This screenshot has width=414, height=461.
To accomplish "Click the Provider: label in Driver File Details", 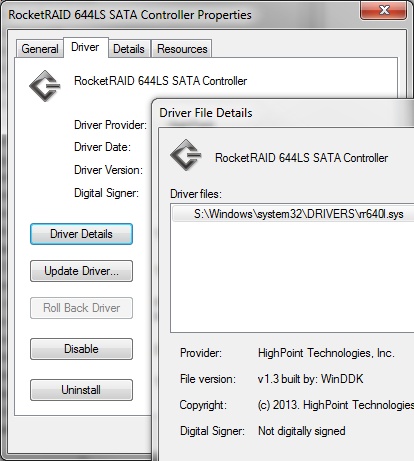I will coord(201,353).
